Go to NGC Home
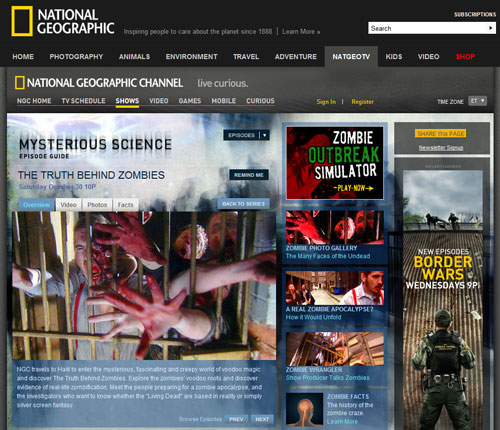 coord(34,101)
